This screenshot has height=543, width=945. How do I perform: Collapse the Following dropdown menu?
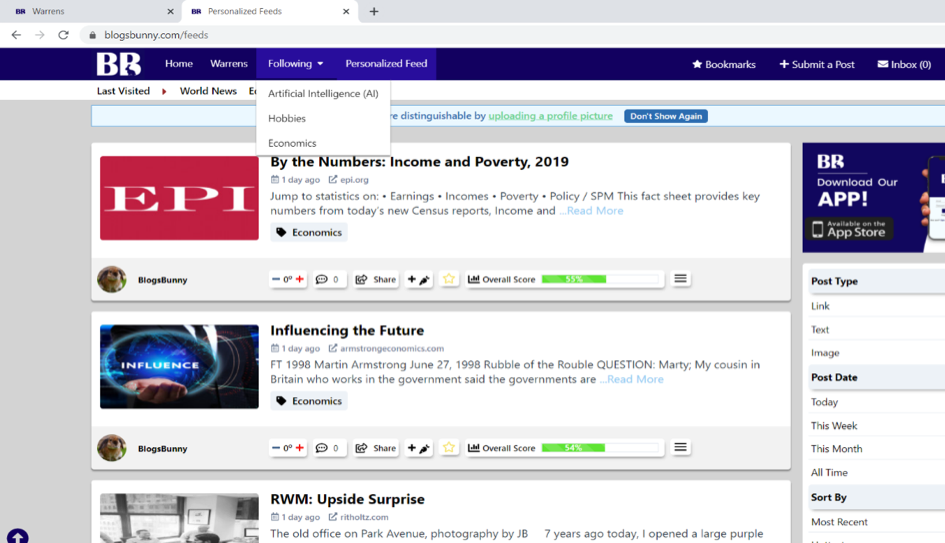tap(295, 64)
